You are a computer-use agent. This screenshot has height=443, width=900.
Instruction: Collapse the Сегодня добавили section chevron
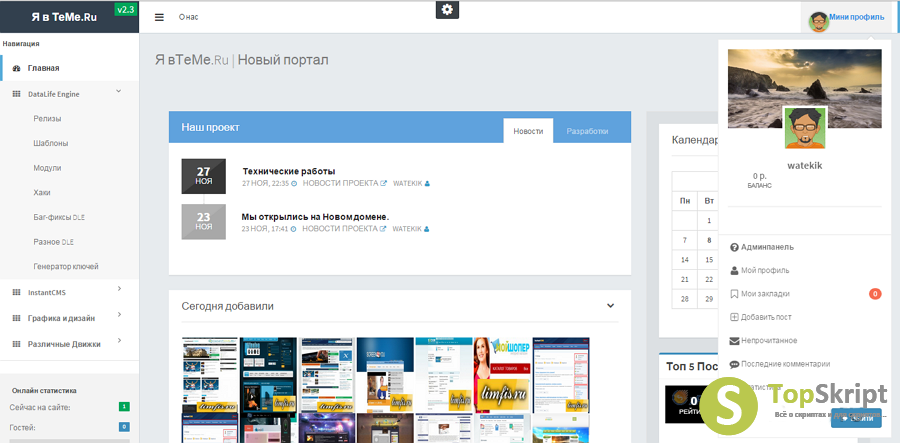pyautogui.click(x=610, y=305)
